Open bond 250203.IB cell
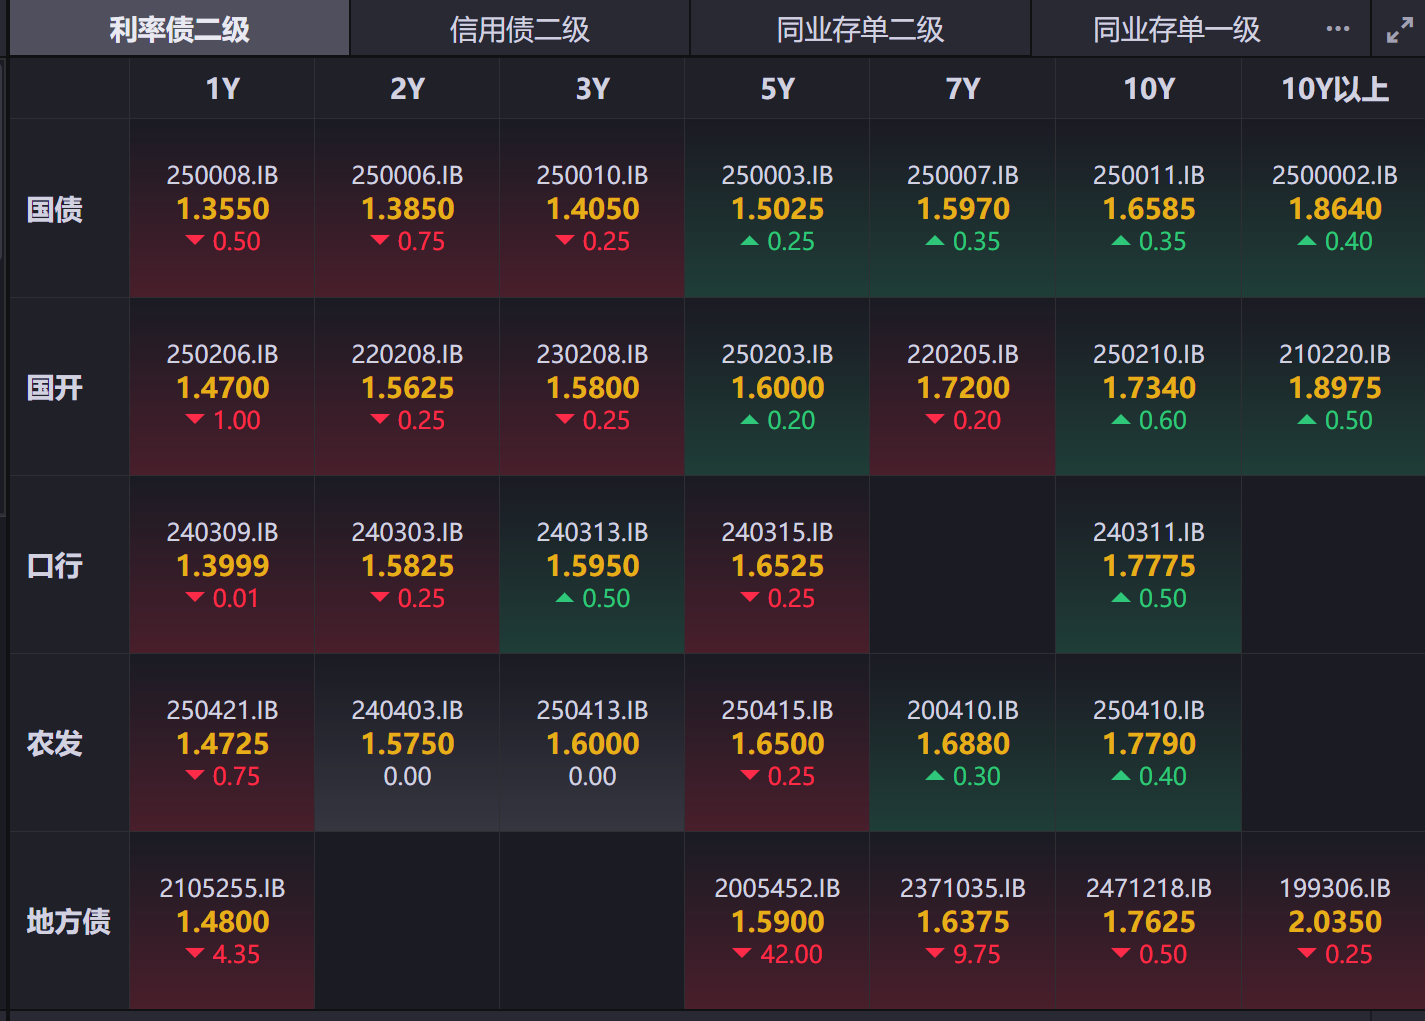The height and width of the screenshot is (1021, 1425). click(777, 387)
